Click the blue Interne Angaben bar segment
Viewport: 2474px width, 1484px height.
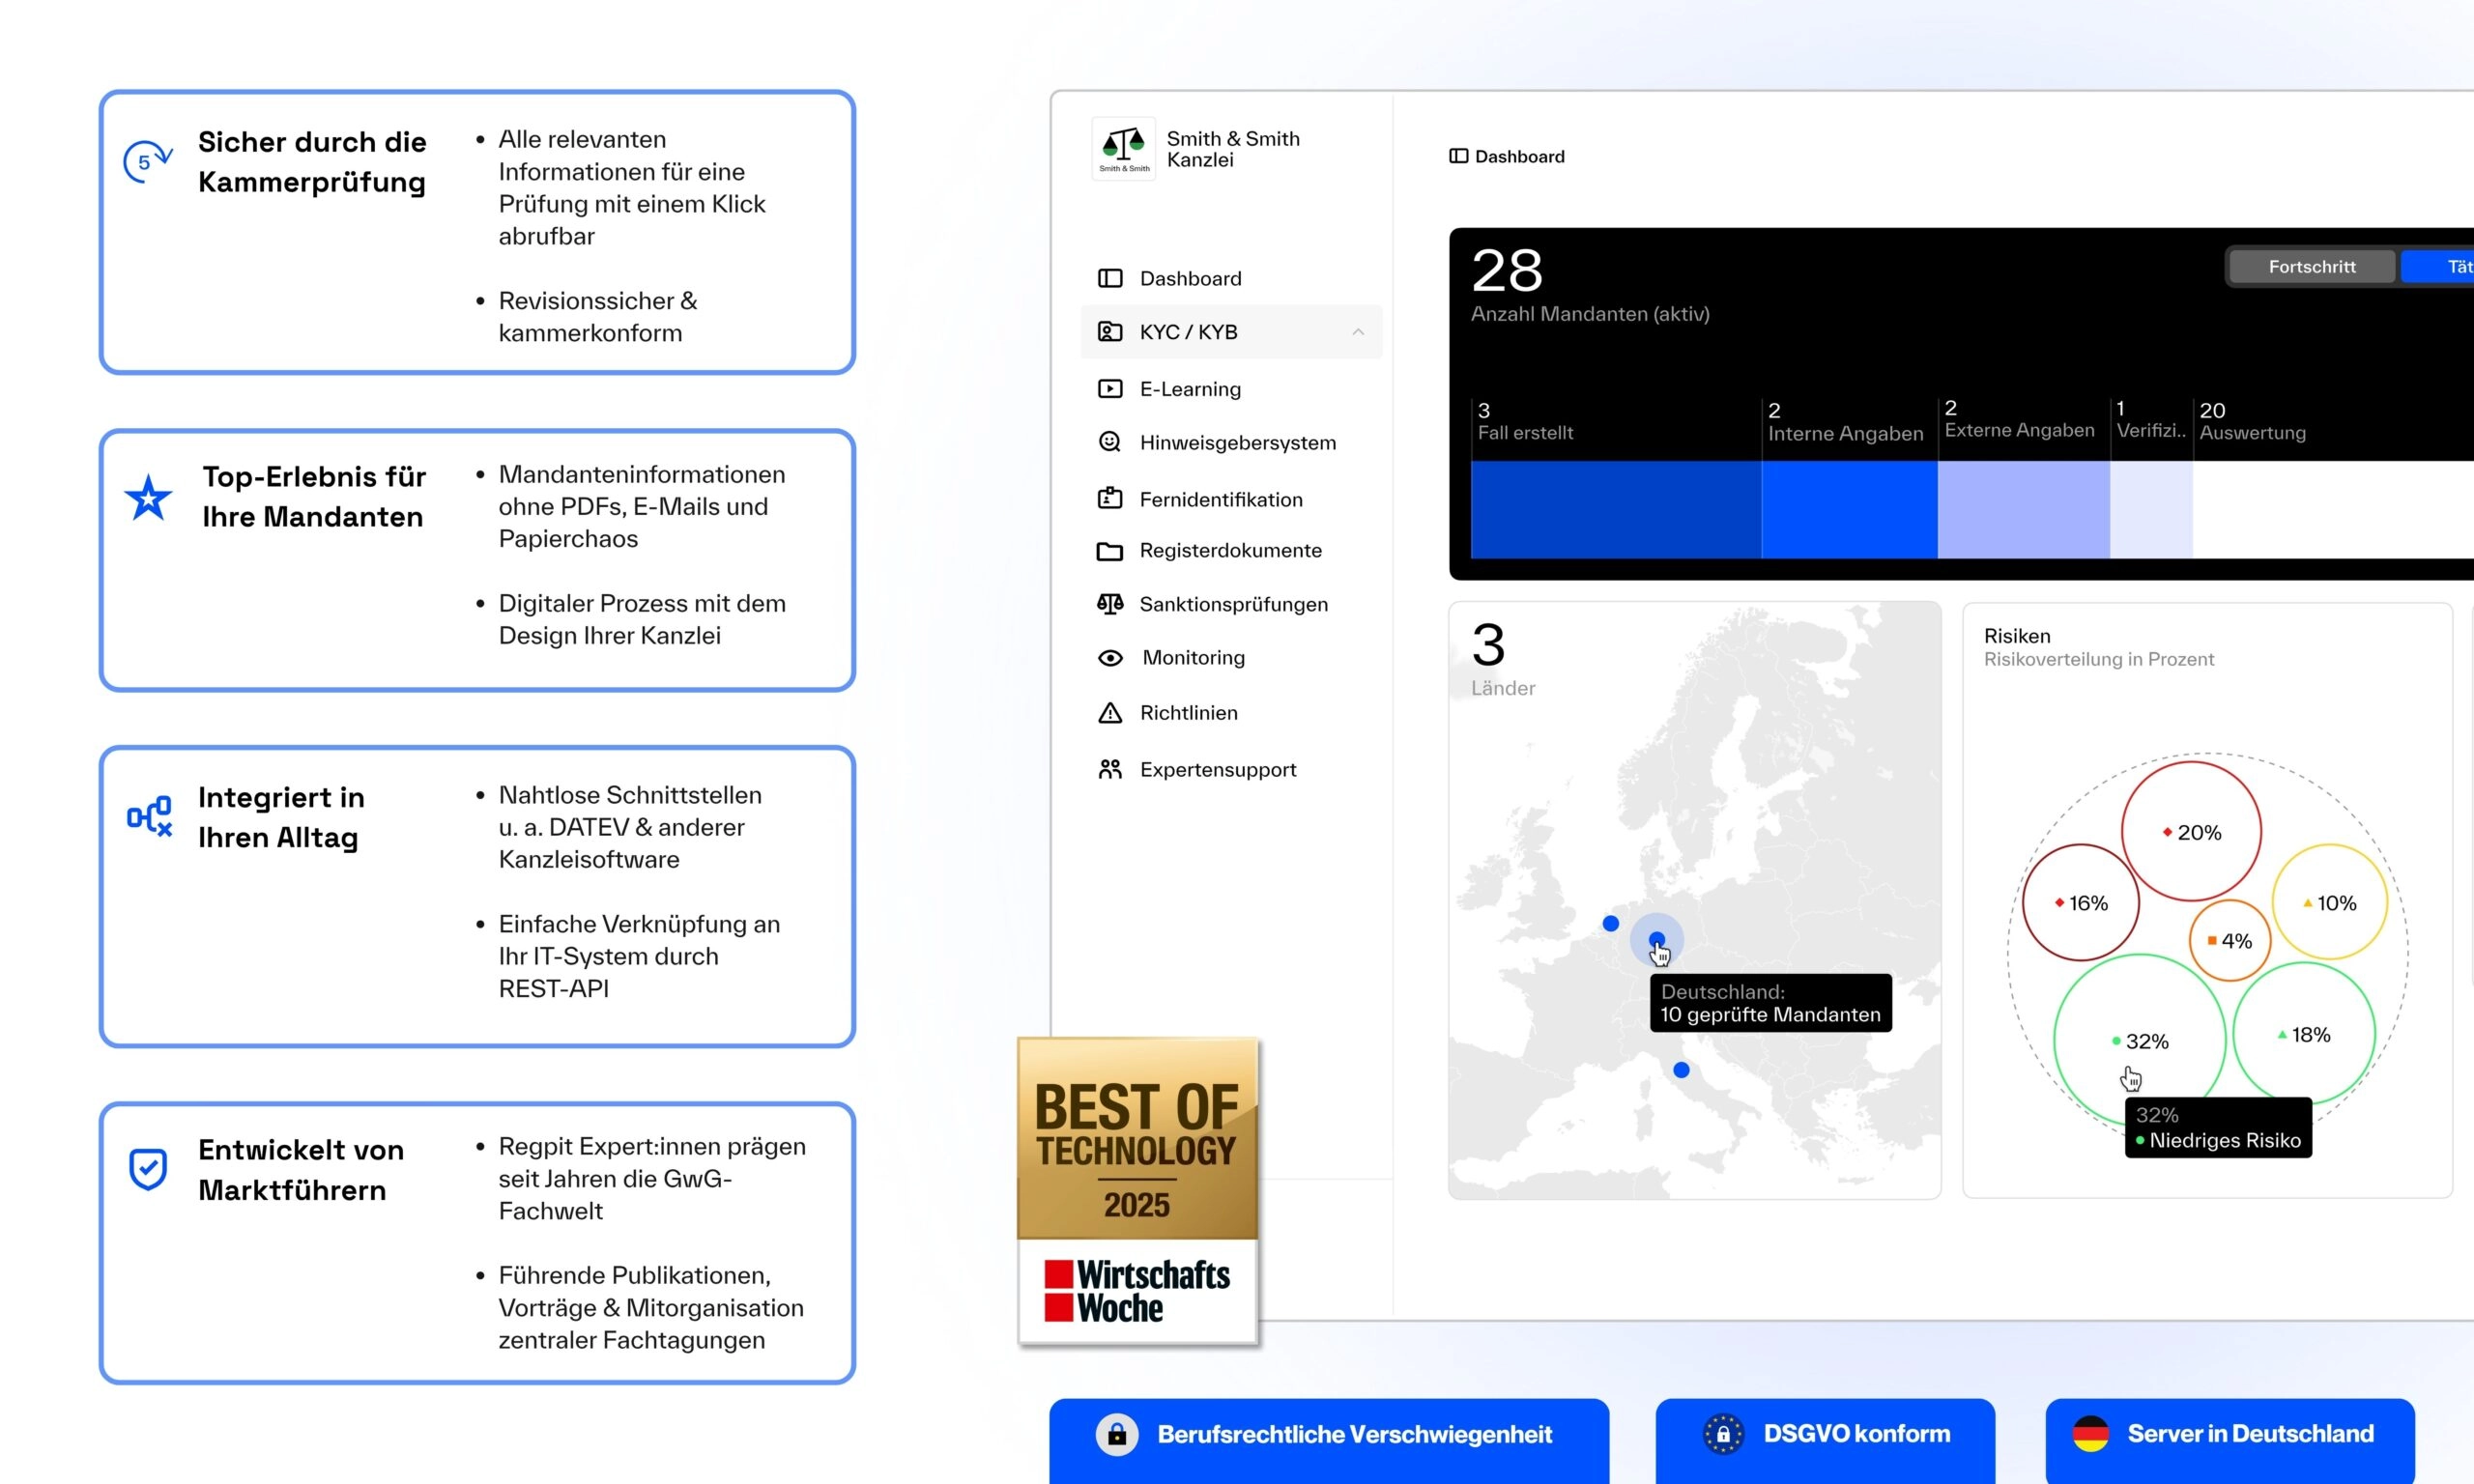tap(1850, 509)
